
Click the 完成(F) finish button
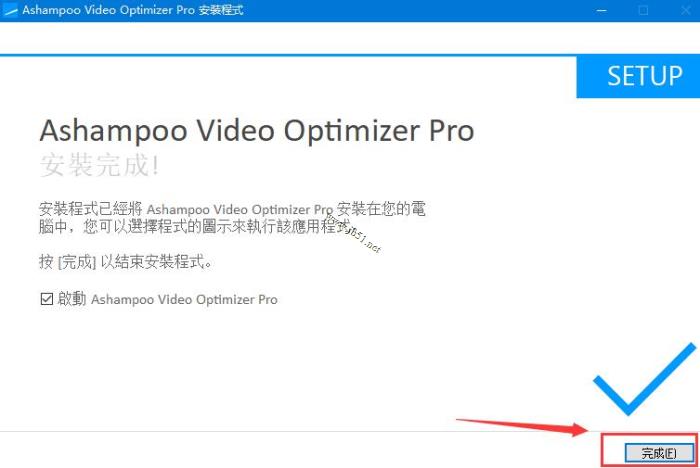coord(659,453)
